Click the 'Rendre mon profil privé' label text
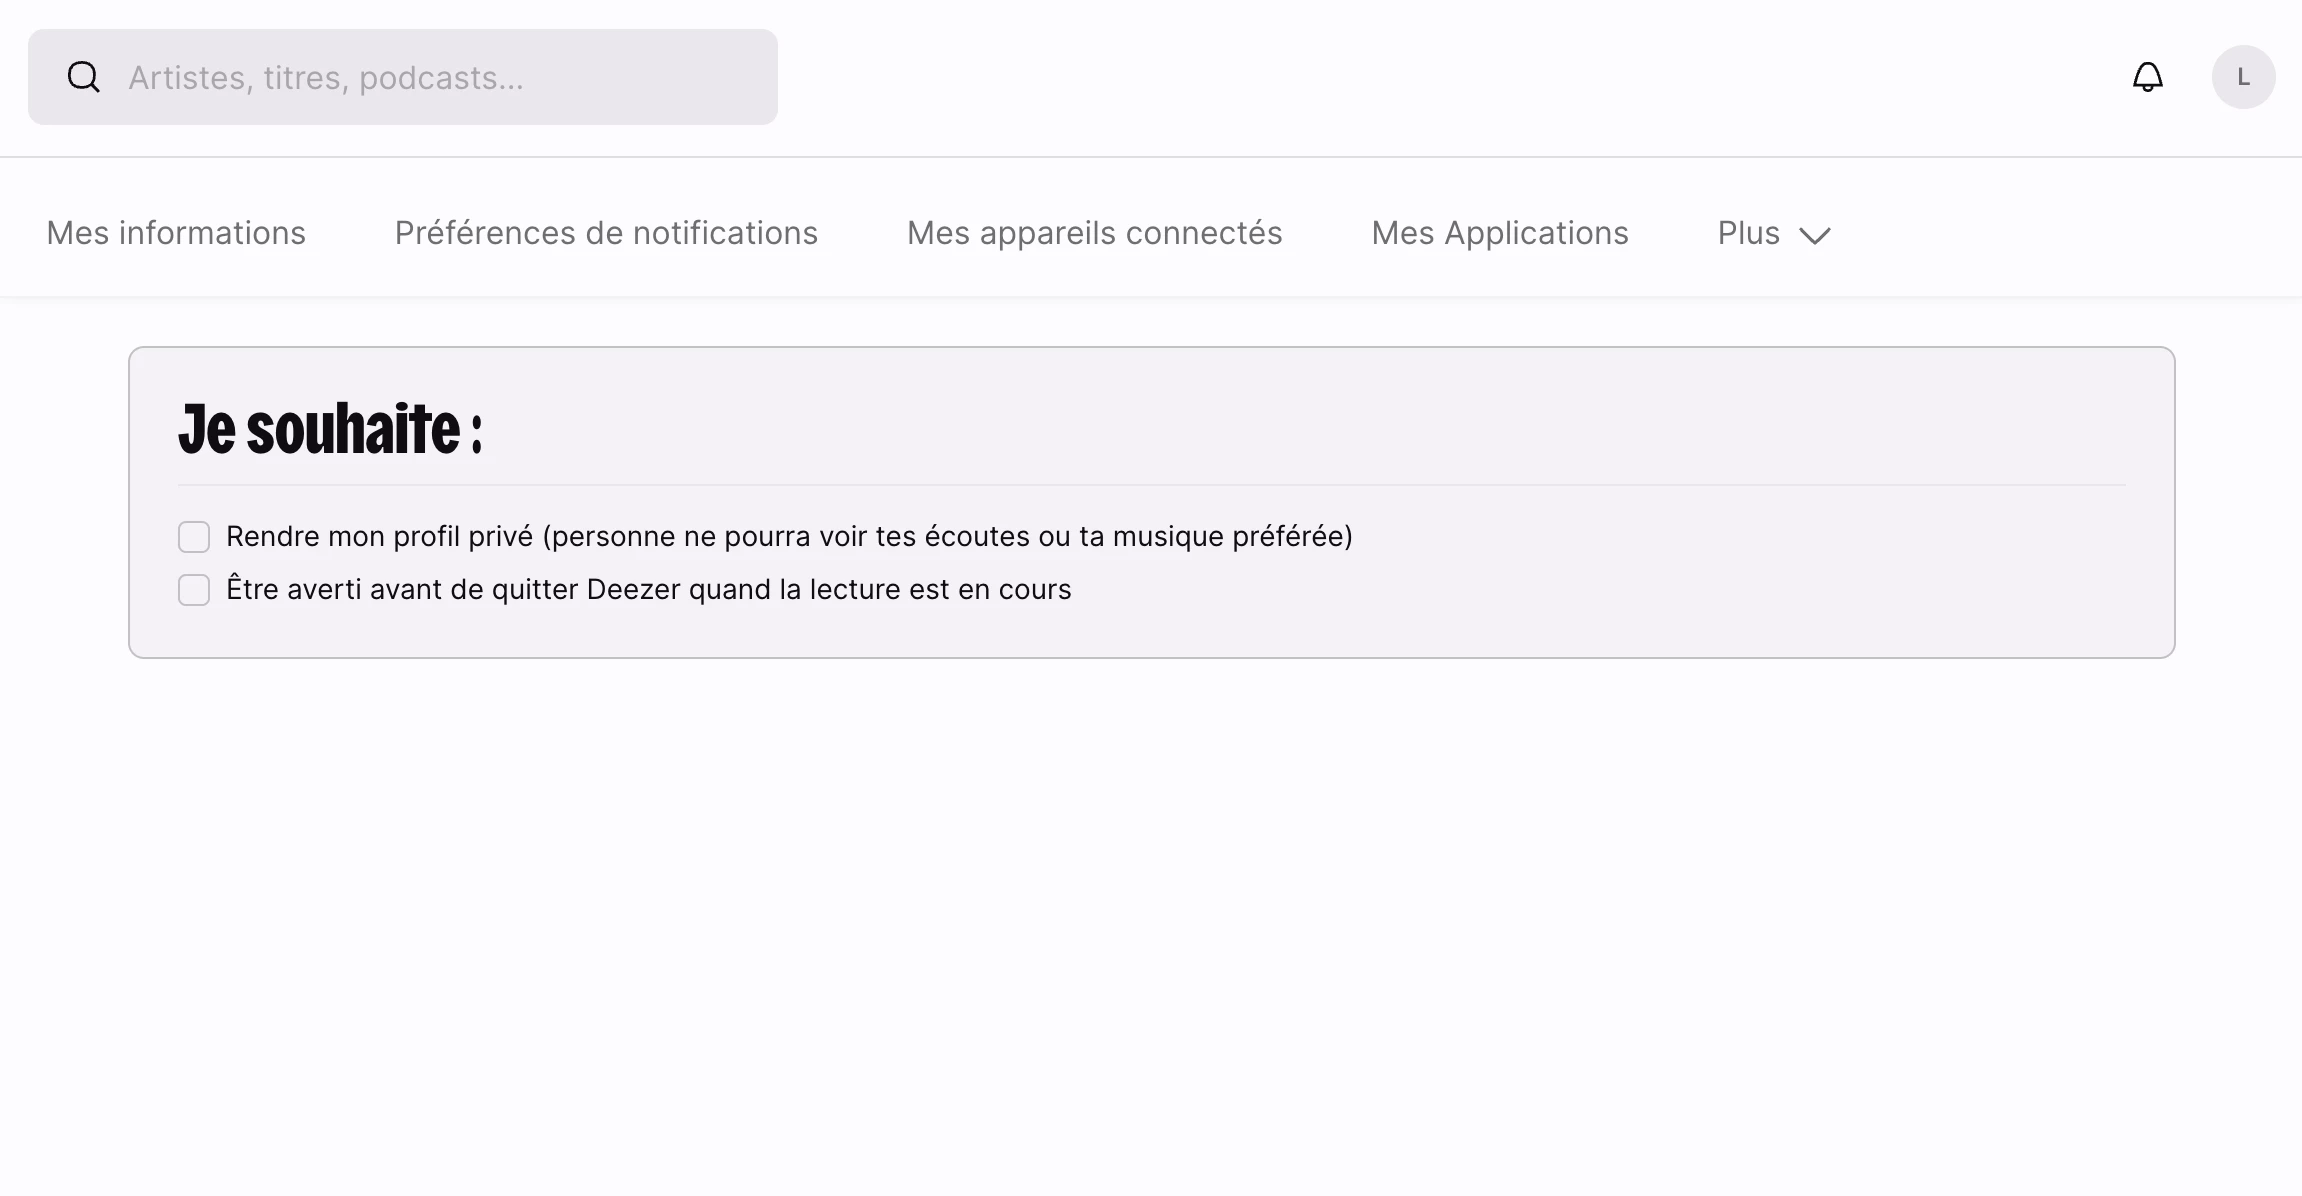The image size is (2302, 1196). [380, 537]
